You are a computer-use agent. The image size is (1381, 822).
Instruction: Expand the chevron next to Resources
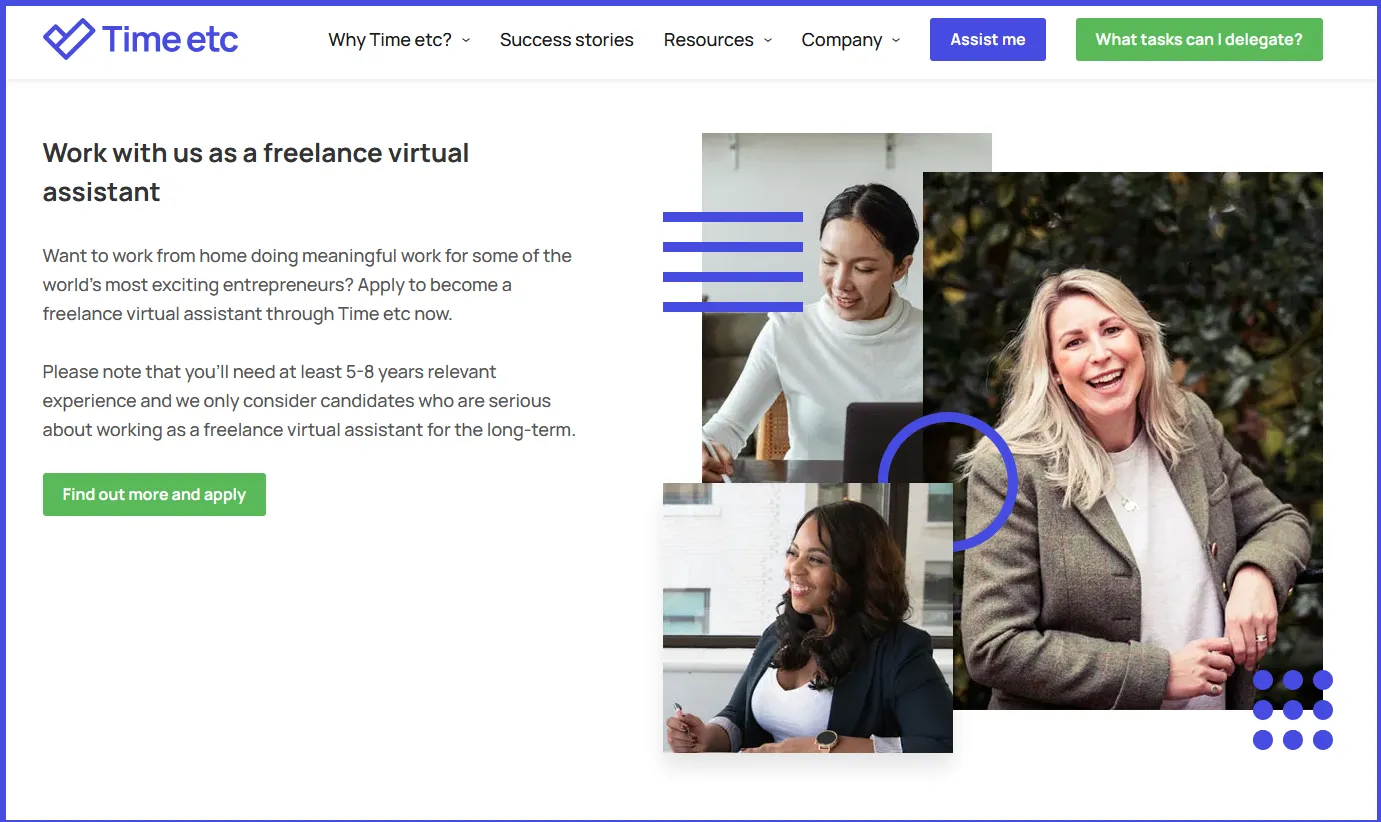pyautogui.click(x=768, y=40)
